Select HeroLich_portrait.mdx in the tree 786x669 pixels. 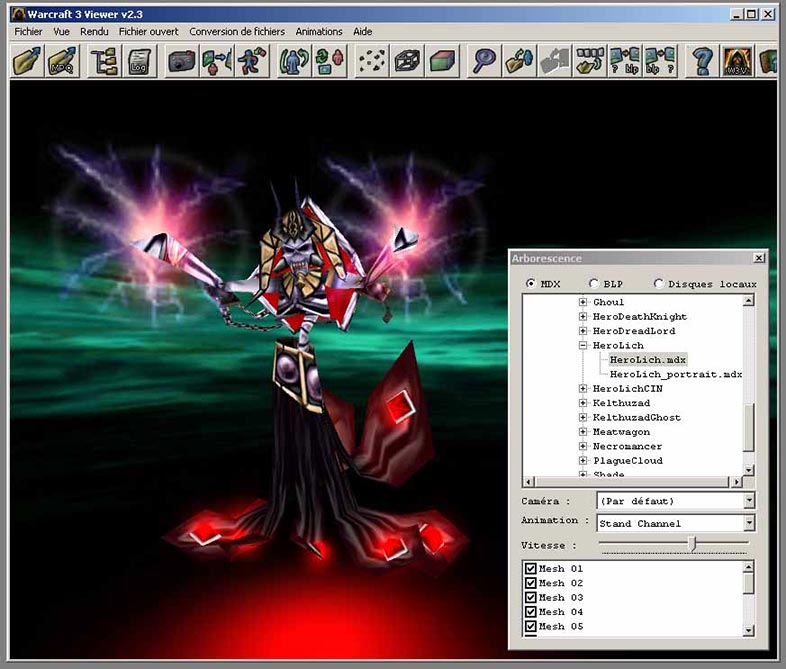pyautogui.click(x=676, y=374)
